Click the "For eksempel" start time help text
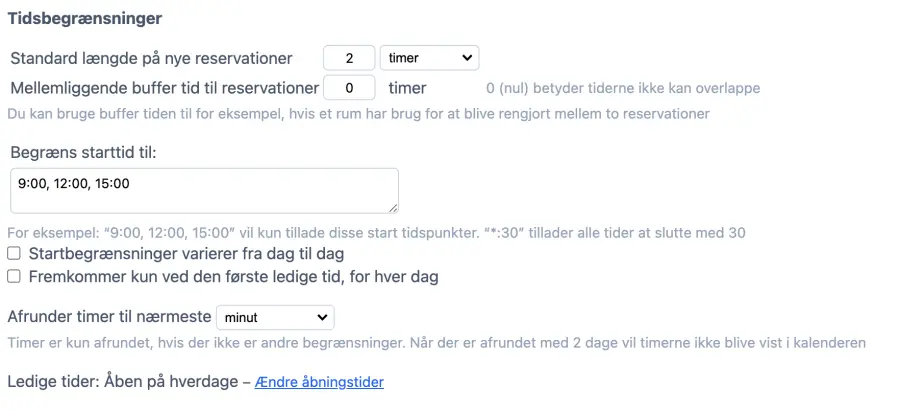Screen dimensions: 900x410 point(376,233)
